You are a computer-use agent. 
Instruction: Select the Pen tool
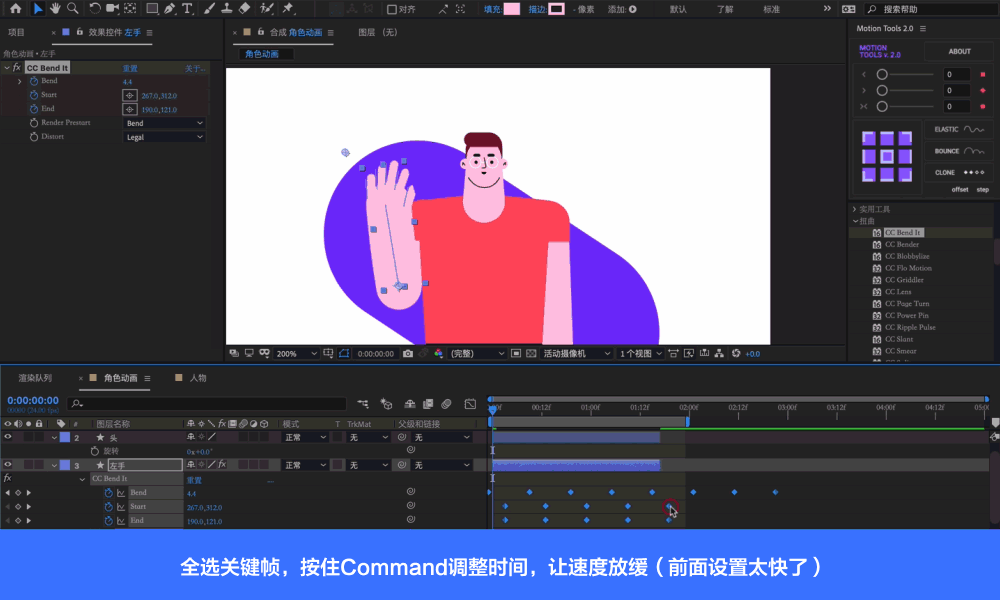pos(170,9)
